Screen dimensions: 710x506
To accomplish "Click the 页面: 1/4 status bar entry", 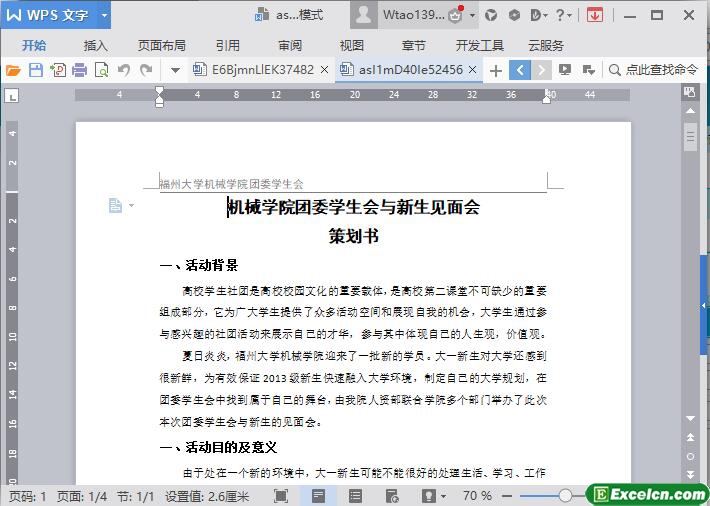I will 82,496.
